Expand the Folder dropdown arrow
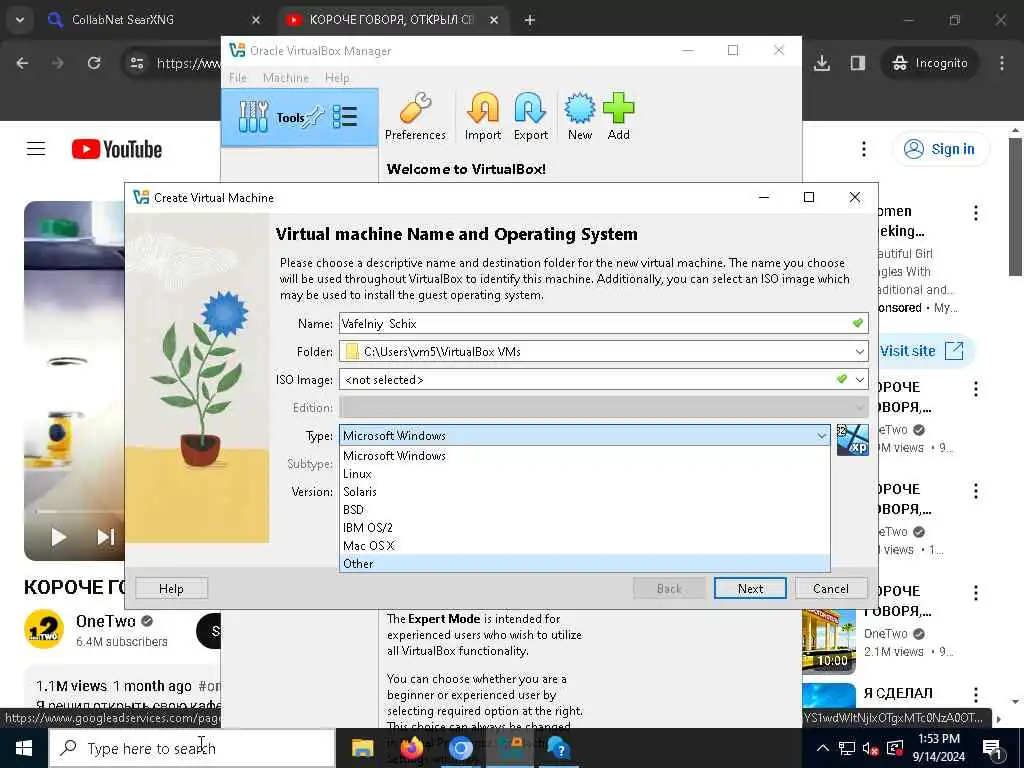This screenshot has height=768, width=1024. pos(859,352)
